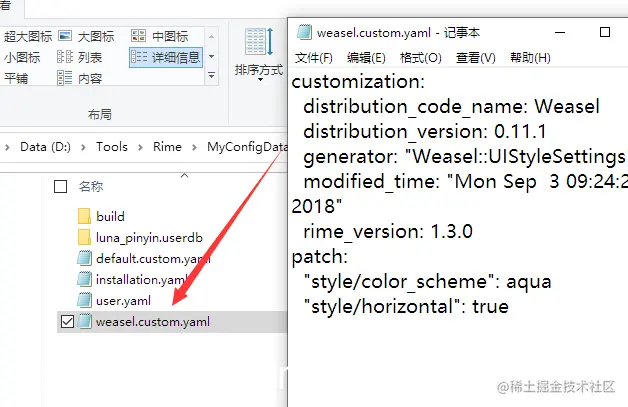Switch to Medium icons view

pyautogui.click(x=160, y=36)
